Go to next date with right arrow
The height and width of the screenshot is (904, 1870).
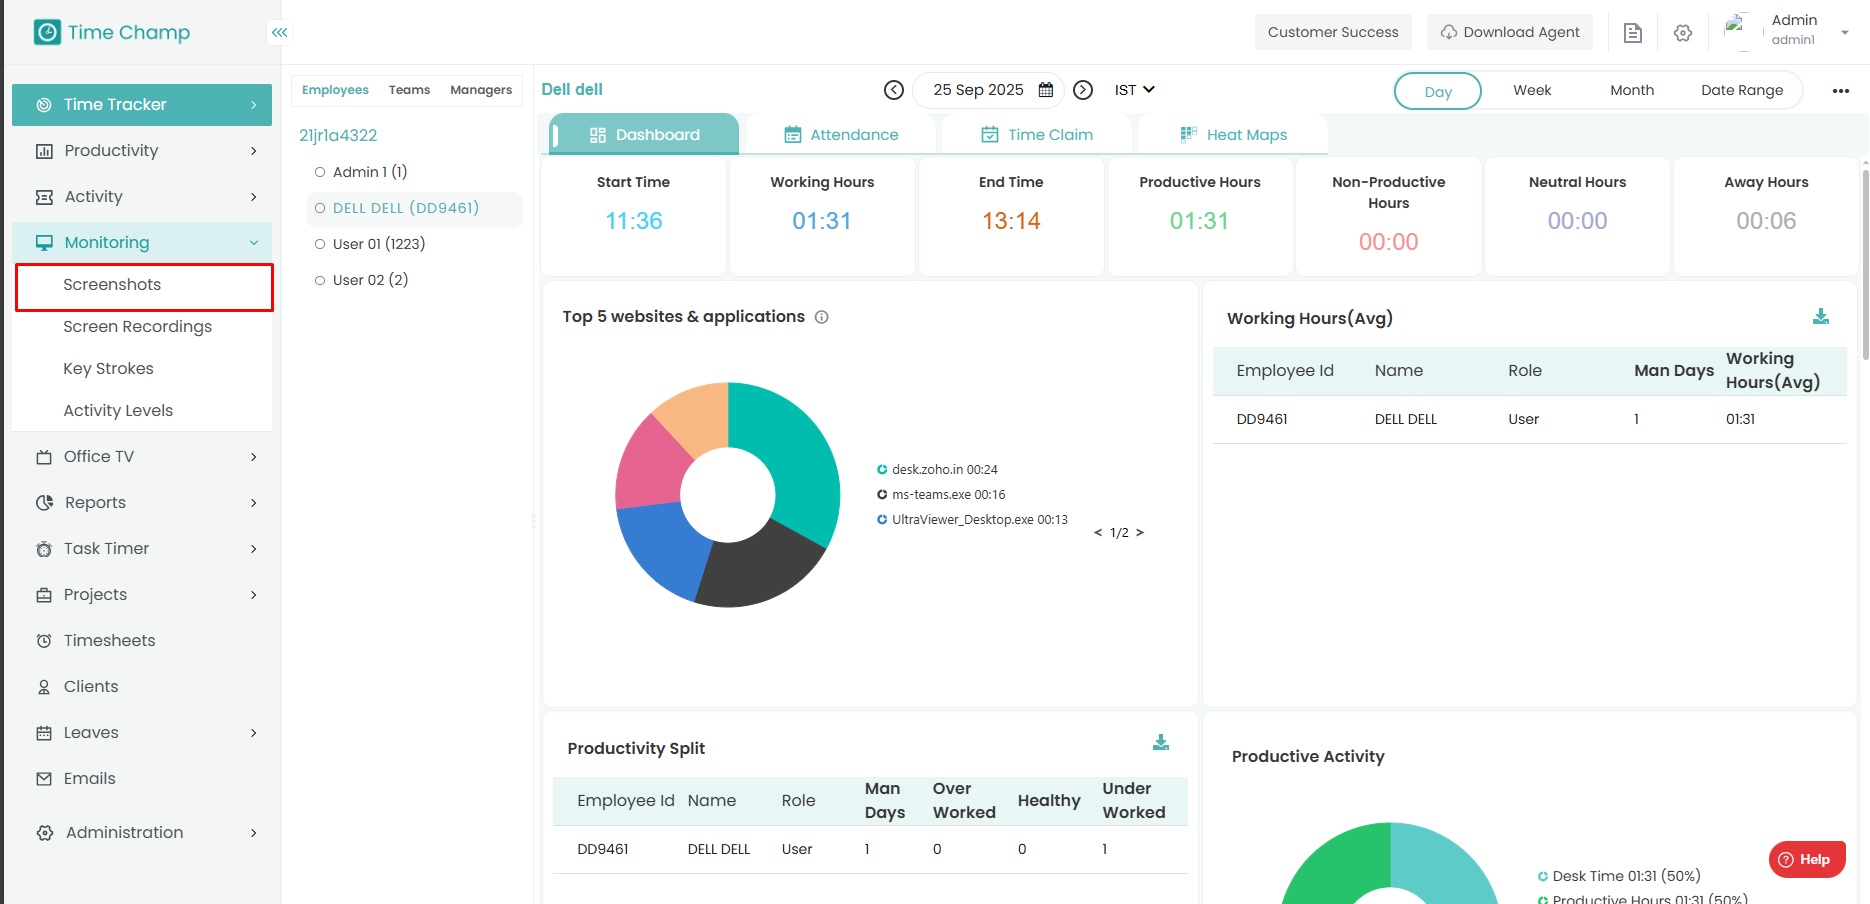1083,90
